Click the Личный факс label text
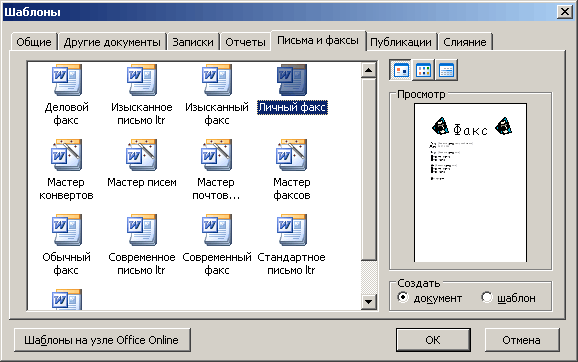The width and height of the screenshot is (578, 362). [x=292, y=107]
